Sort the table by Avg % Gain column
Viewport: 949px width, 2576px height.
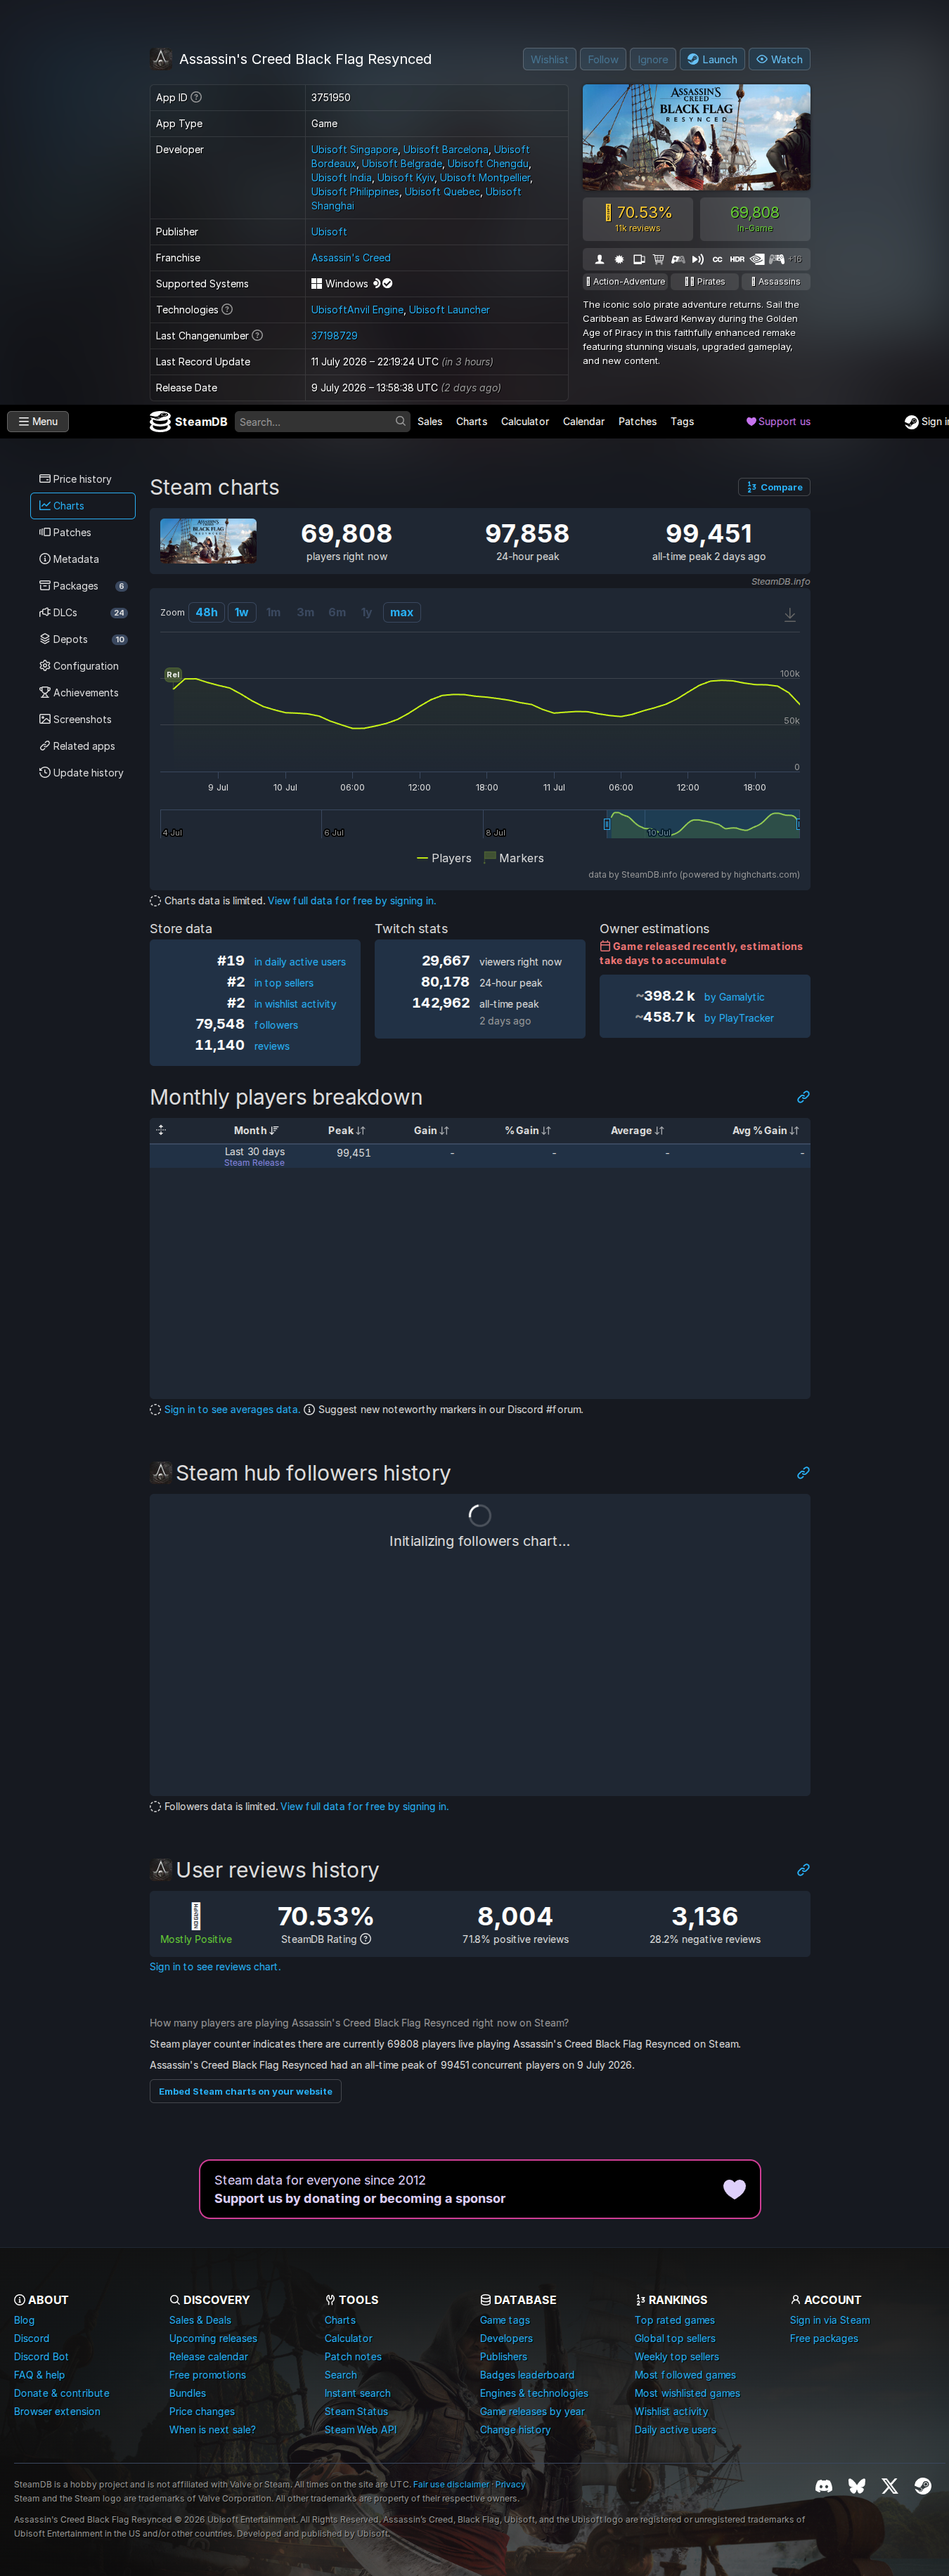click(766, 1130)
